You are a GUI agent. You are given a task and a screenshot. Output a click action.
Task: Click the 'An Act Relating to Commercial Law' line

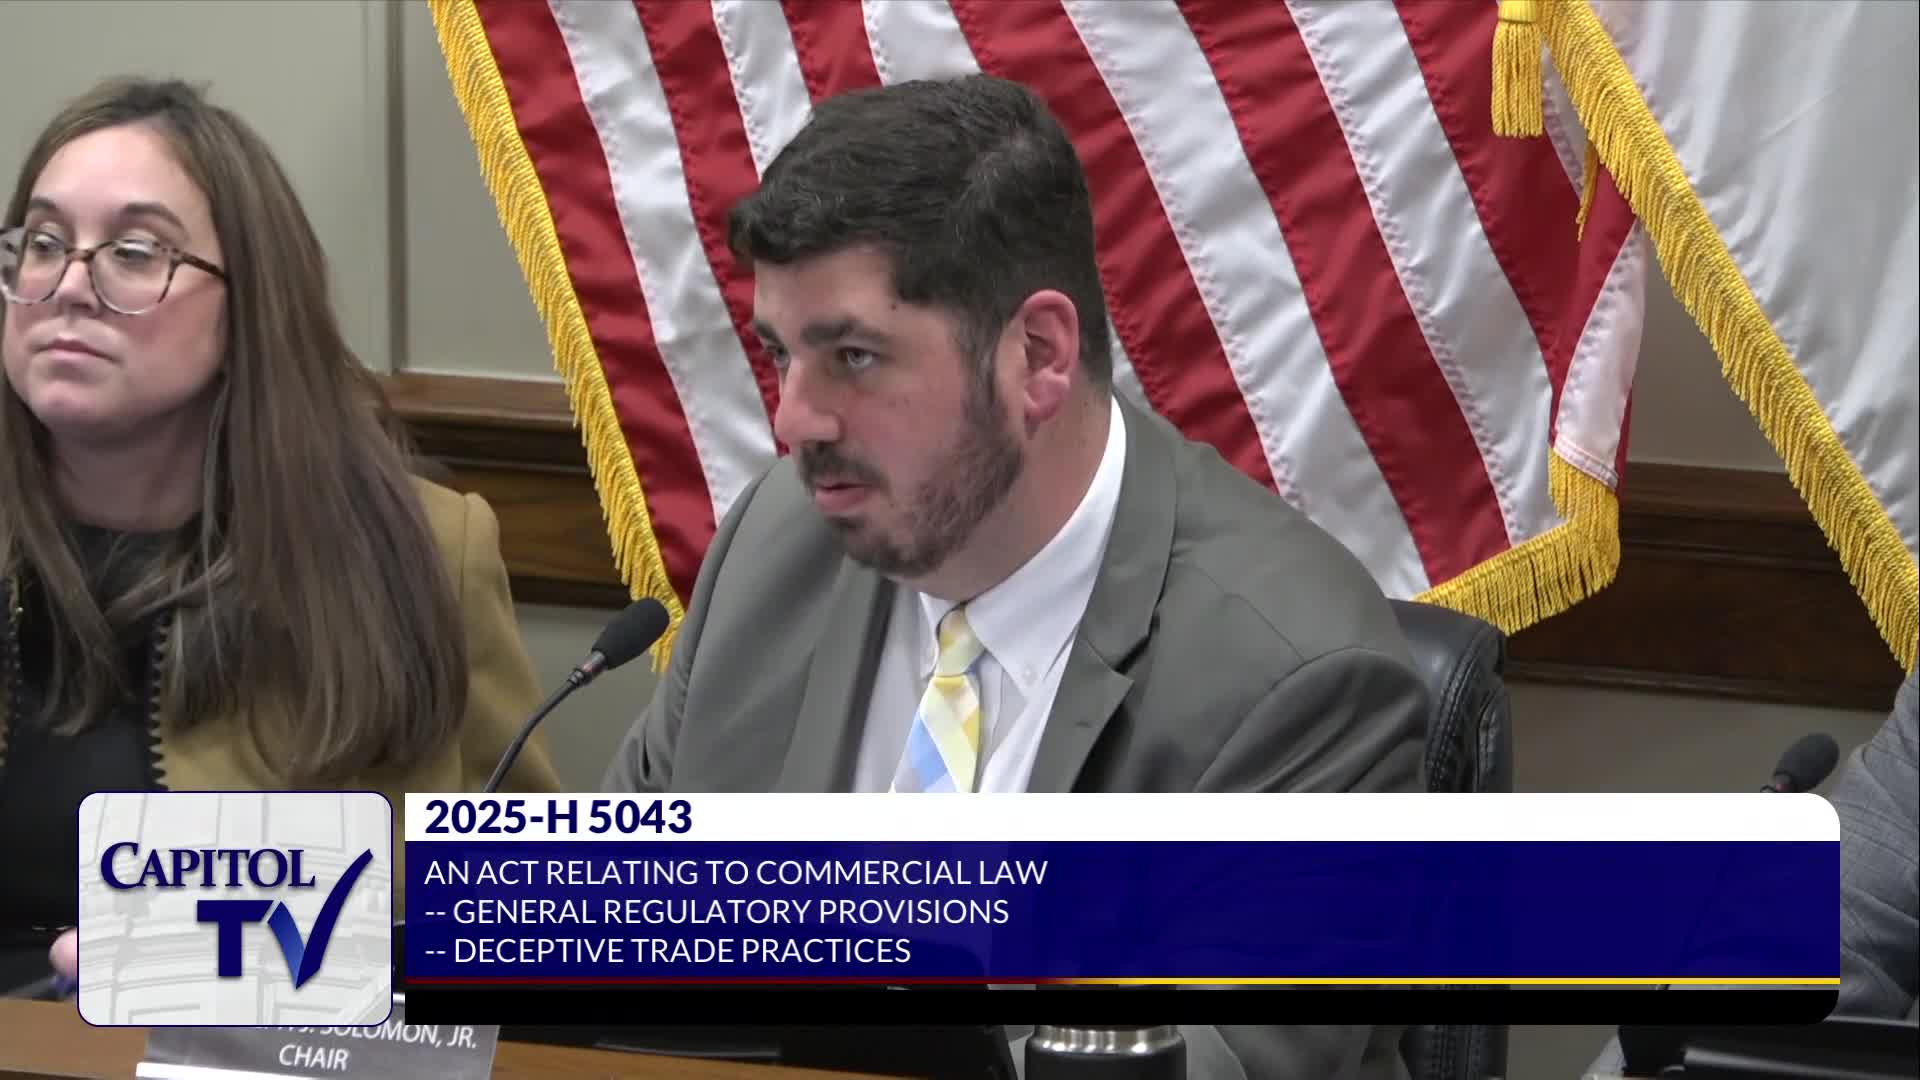click(x=735, y=872)
